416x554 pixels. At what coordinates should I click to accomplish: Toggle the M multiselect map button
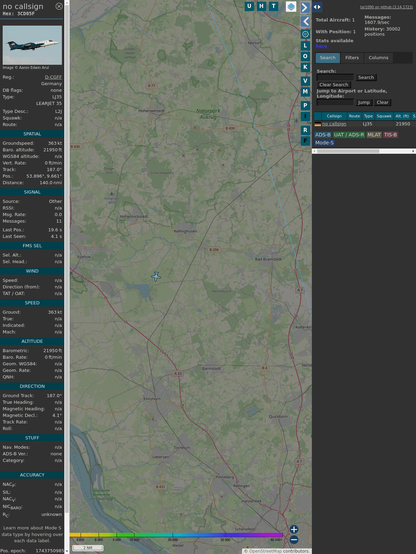point(305,92)
